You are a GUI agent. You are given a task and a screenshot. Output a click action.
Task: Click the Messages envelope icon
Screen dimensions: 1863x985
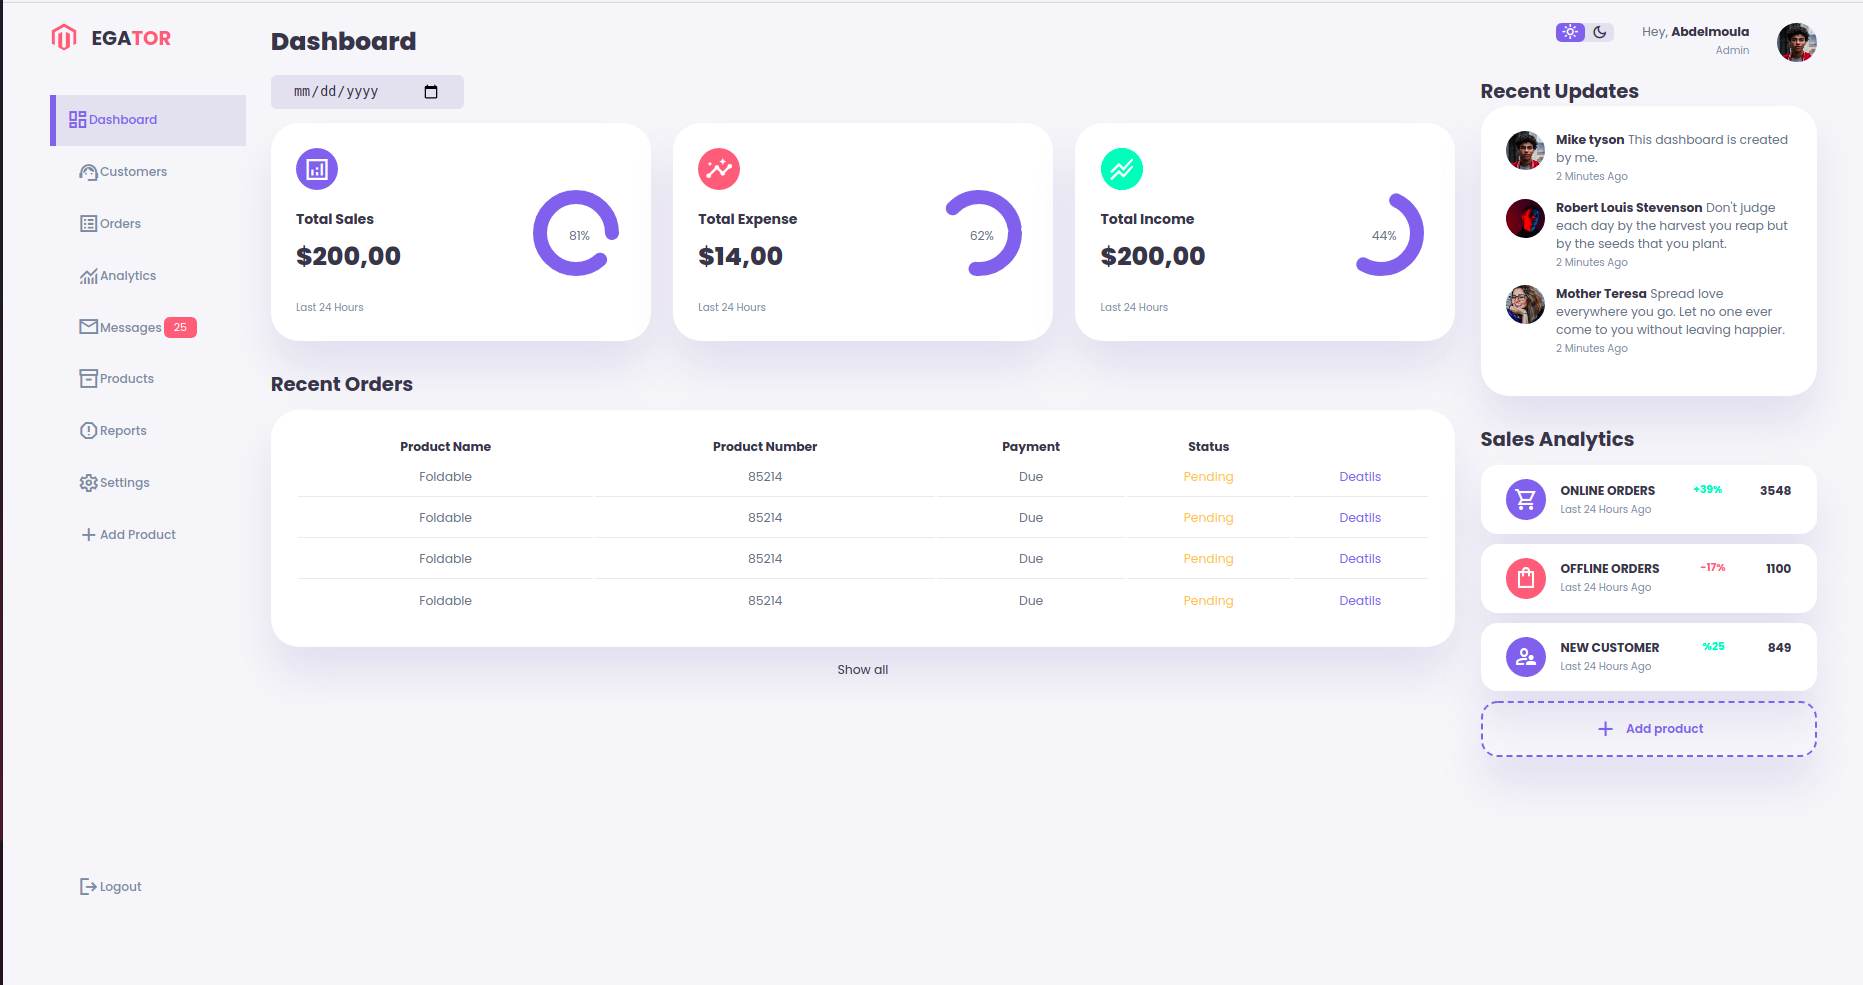(x=88, y=327)
